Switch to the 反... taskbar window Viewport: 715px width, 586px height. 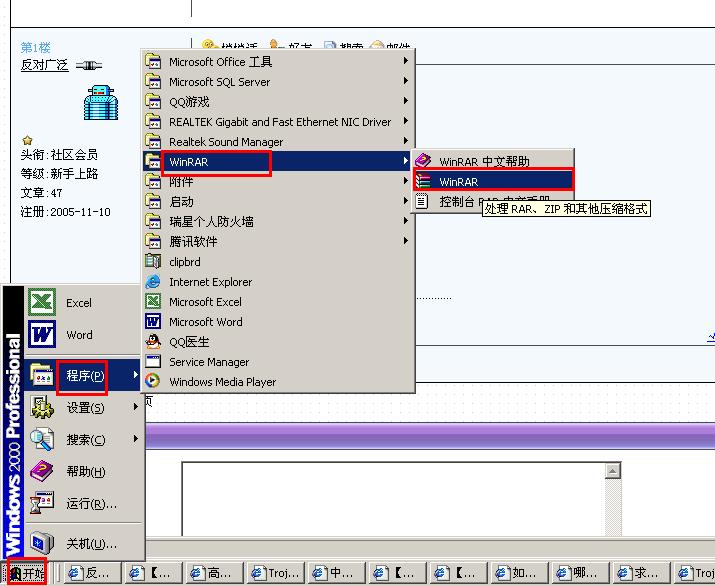(x=93, y=573)
